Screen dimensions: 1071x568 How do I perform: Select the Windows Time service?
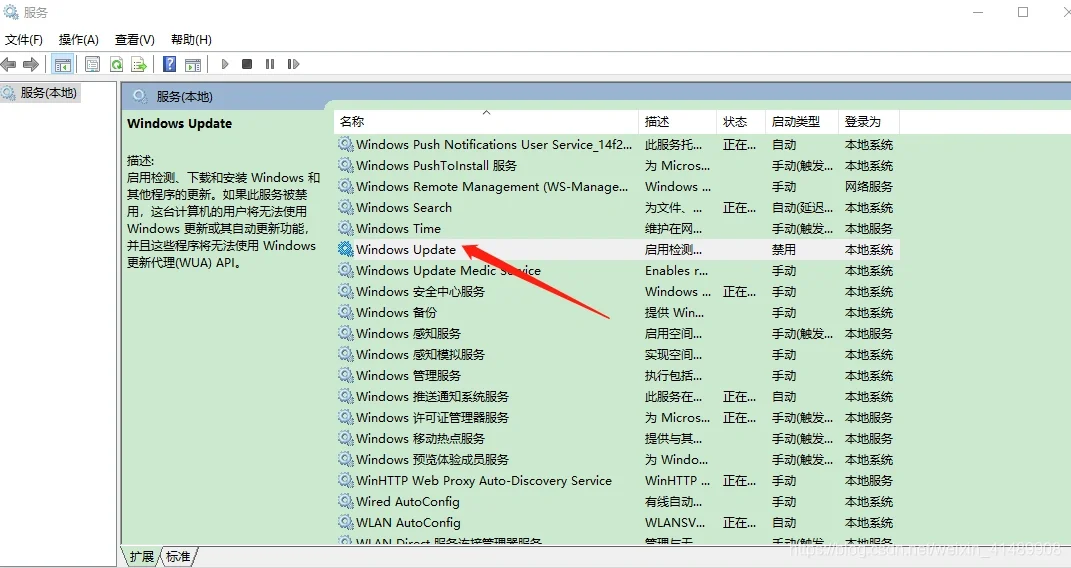617,229
